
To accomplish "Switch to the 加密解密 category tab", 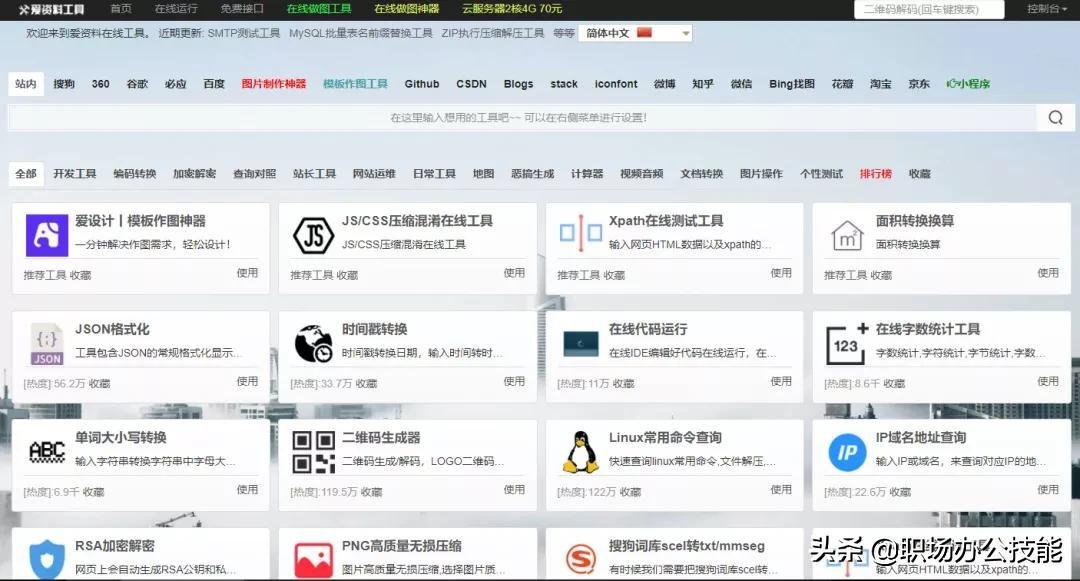I will [x=194, y=173].
